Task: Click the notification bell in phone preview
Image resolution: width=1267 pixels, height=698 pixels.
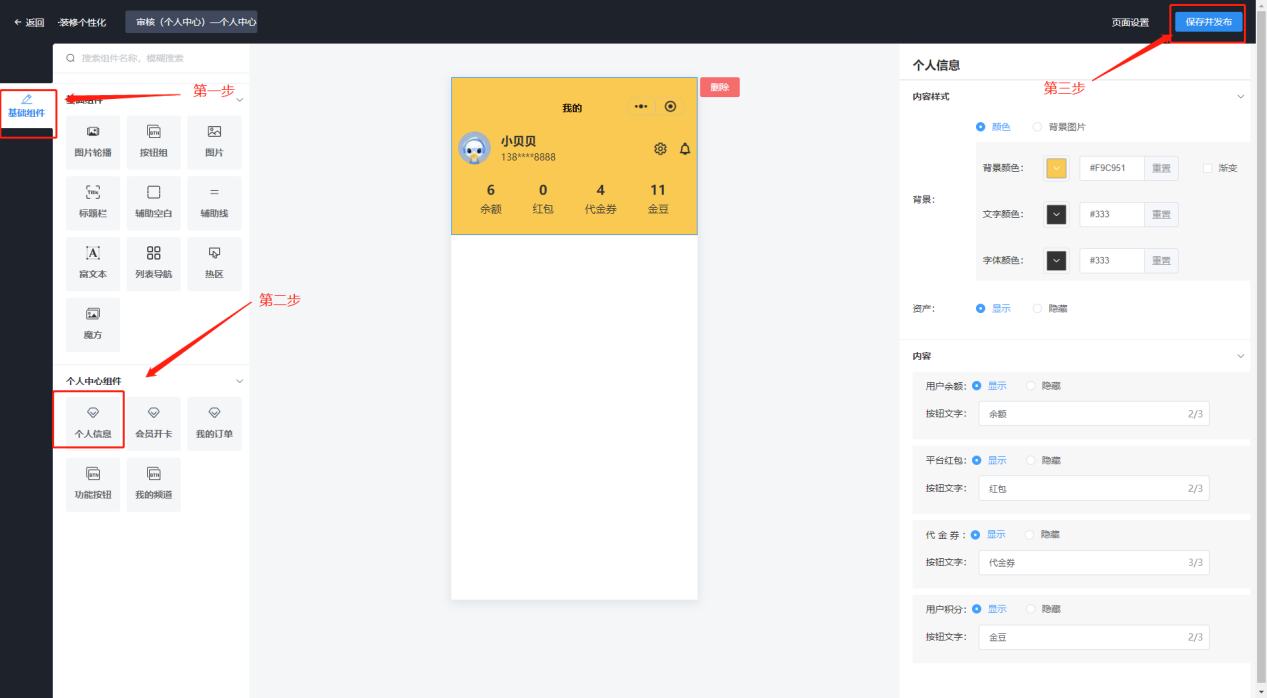Action: (x=685, y=149)
